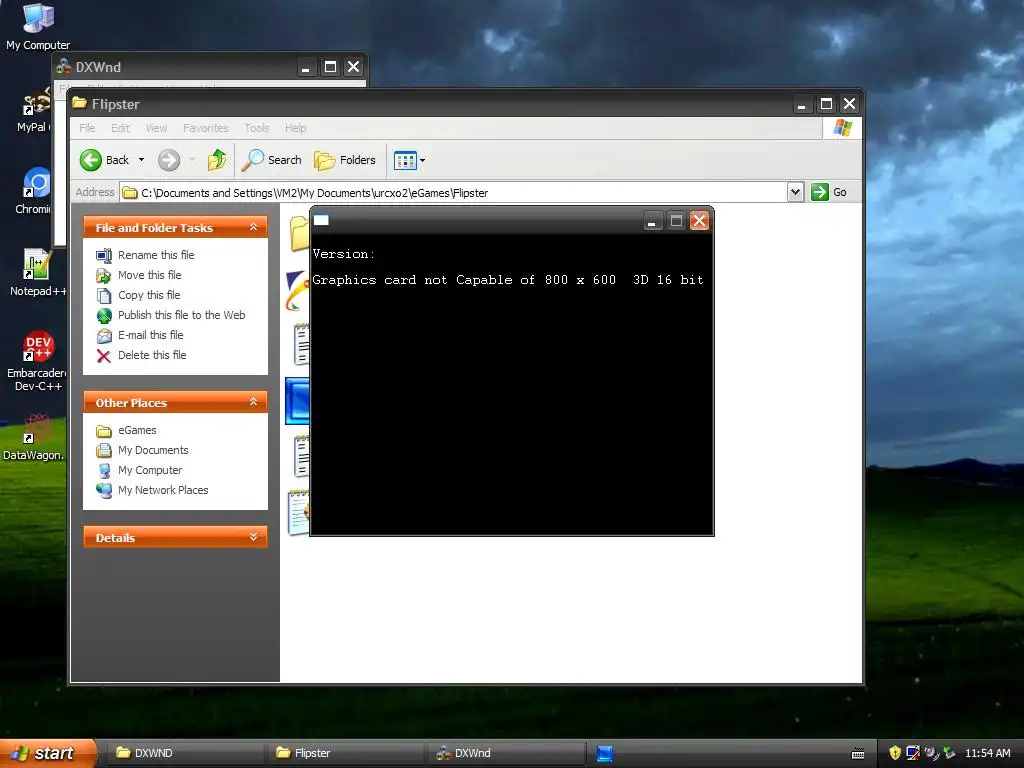Close the console error window
The height and width of the screenshot is (768, 1024).
[x=699, y=221]
